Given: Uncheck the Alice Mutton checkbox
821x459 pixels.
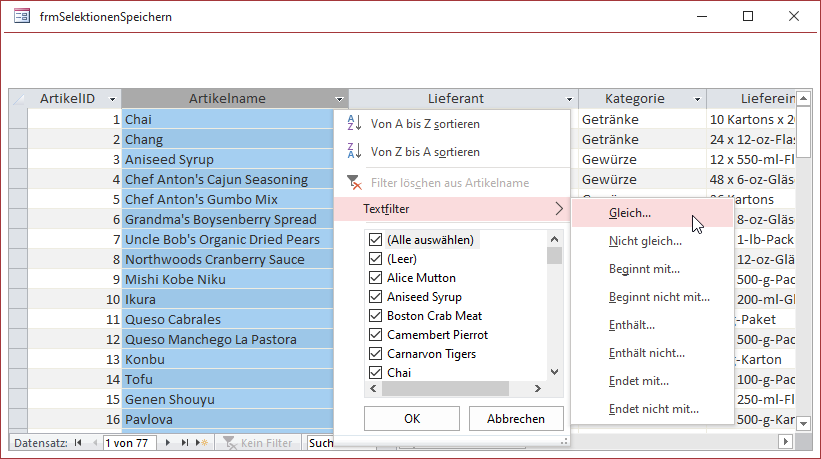Looking at the screenshot, I should pos(376,278).
